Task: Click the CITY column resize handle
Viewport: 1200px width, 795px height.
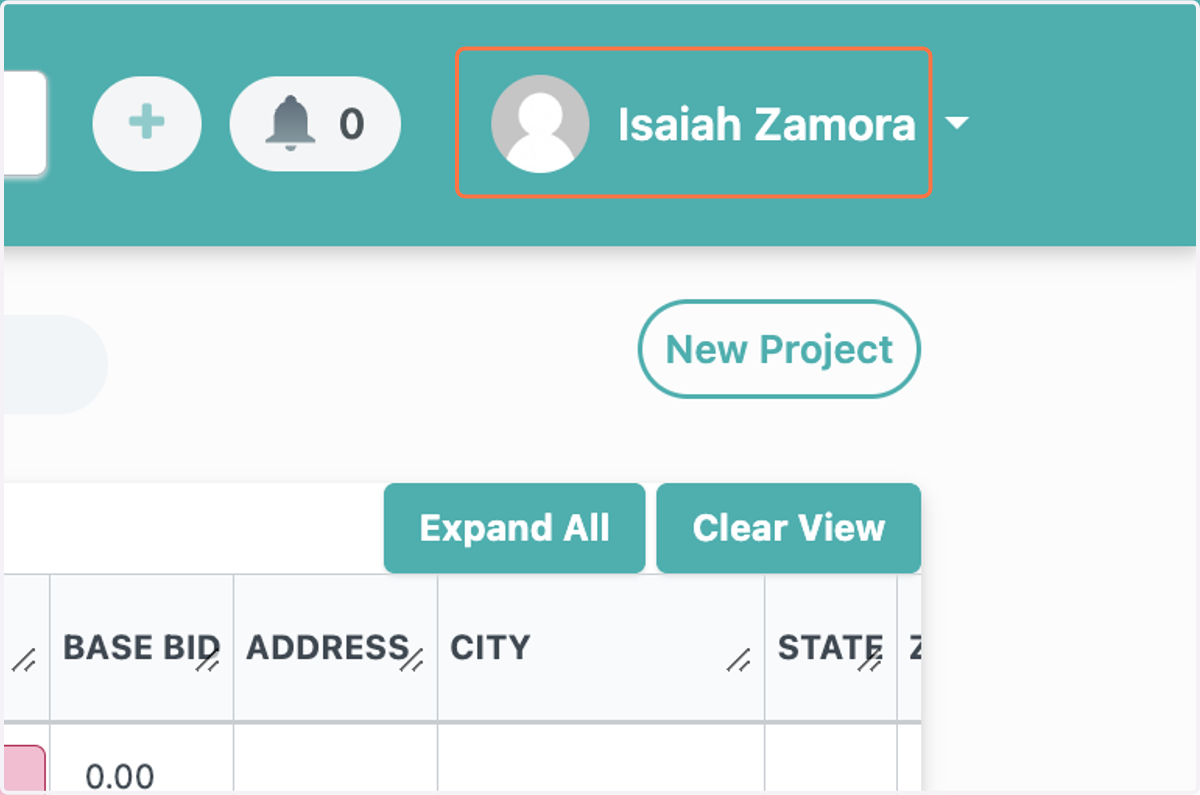Action: (x=739, y=660)
